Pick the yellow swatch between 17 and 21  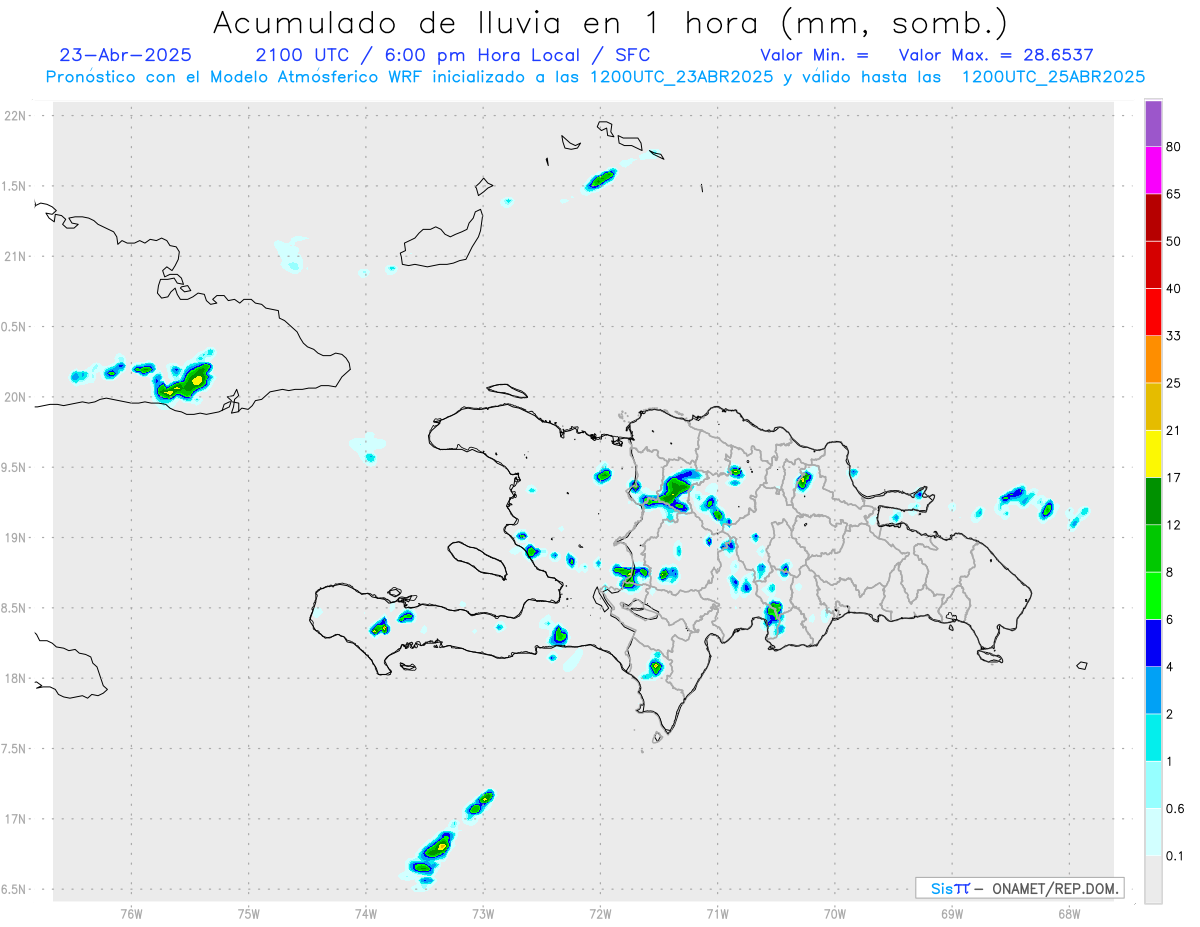[x=1153, y=454]
